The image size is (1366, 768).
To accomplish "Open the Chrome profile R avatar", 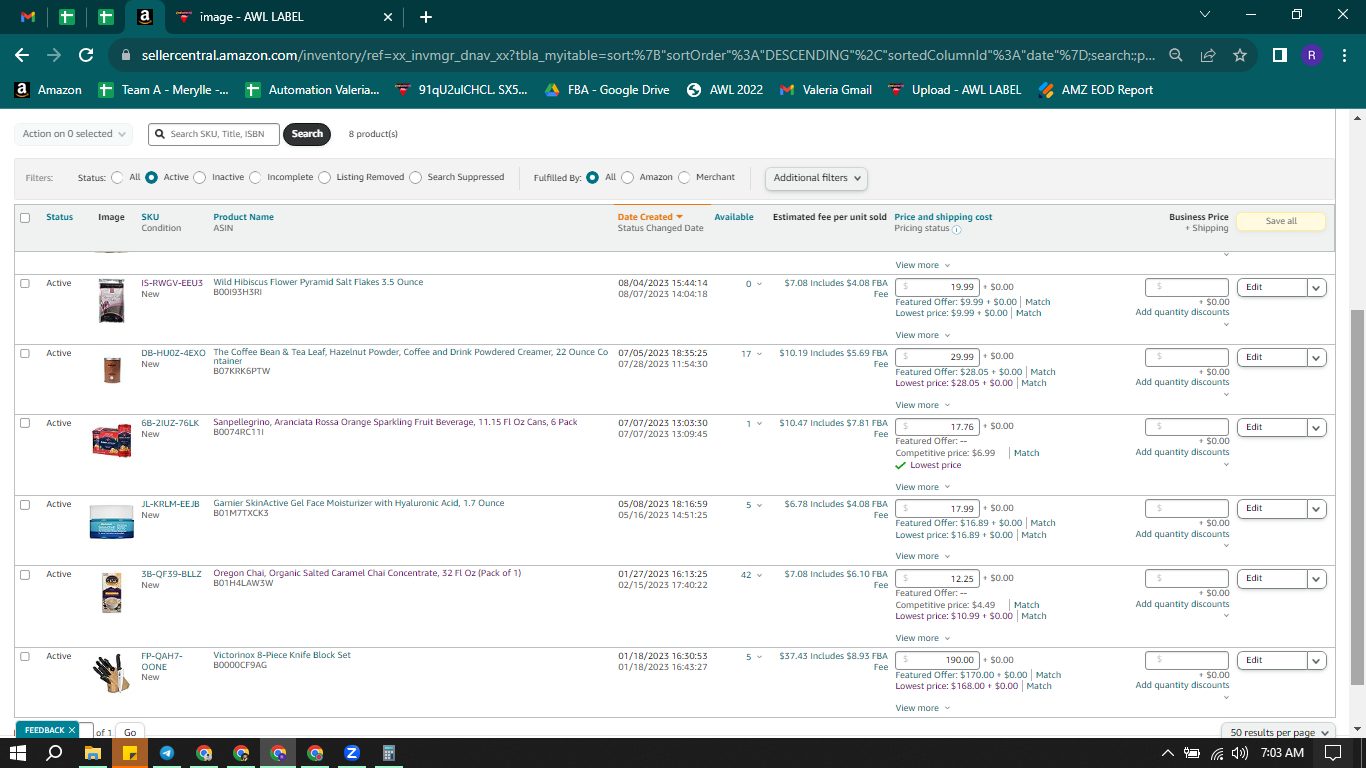I will (x=1312, y=56).
